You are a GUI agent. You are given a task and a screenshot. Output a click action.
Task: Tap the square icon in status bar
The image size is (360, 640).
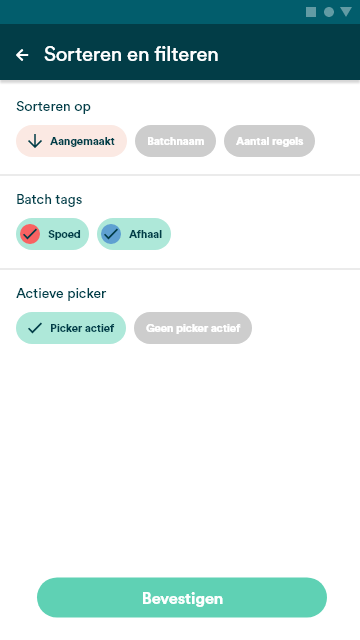pyautogui.click(x=311, y=12)
